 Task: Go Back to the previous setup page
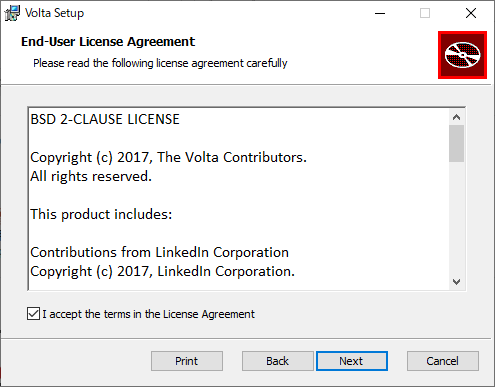coord(278,361)
